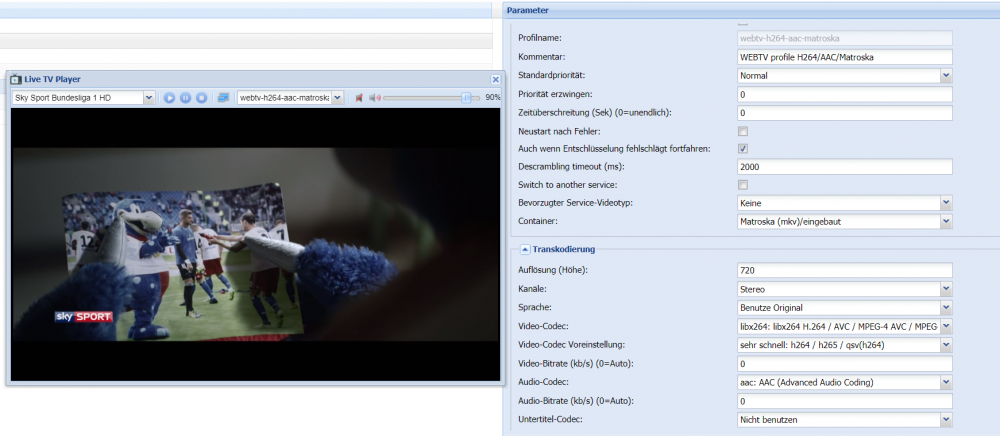
Task: Enable Neustart nach Fehler checkbox
Action: (743, 131)
